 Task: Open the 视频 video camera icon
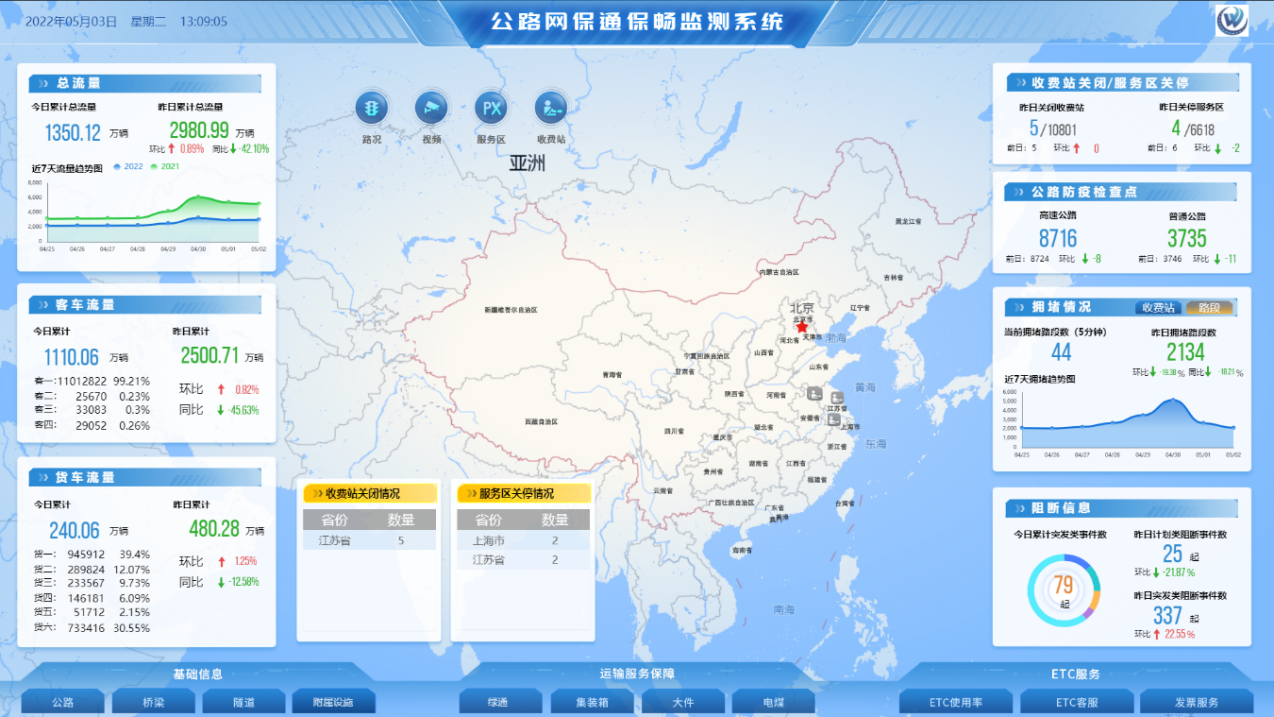click(x=431, y=108)
